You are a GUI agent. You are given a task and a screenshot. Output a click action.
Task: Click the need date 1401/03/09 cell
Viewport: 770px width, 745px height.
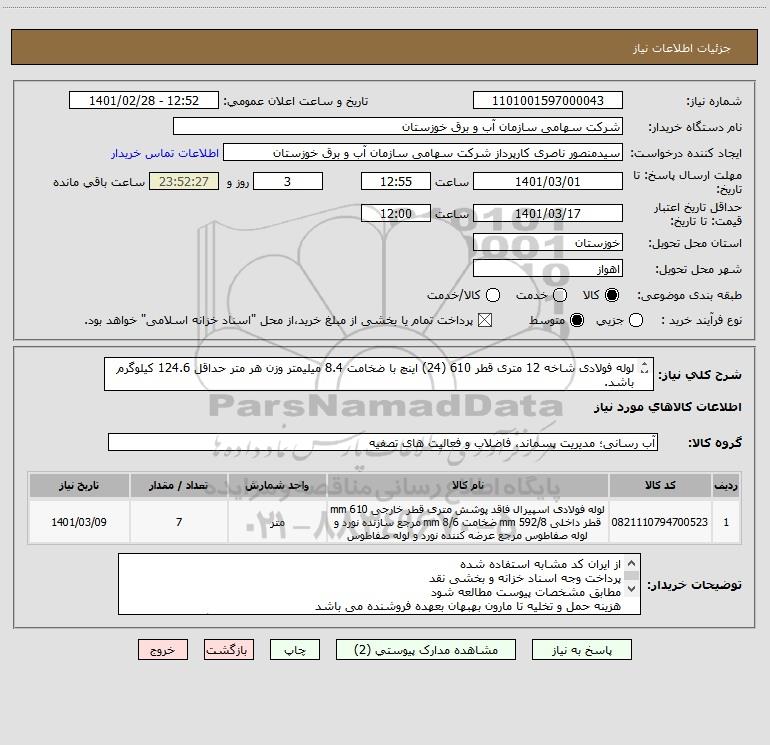[x=79, y=522]
